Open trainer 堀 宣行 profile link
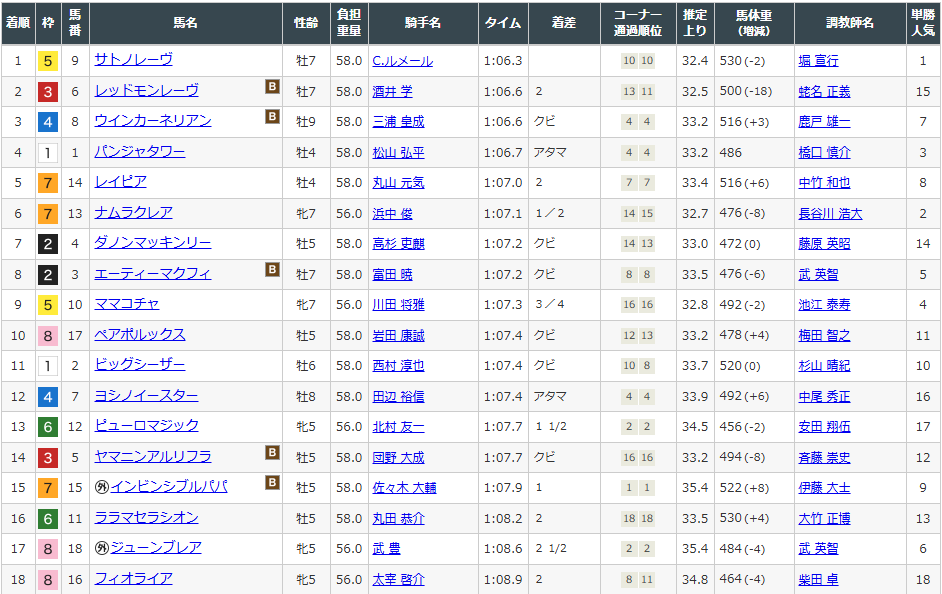The height and width of the screenshot is (594, 942). (818, 61)
